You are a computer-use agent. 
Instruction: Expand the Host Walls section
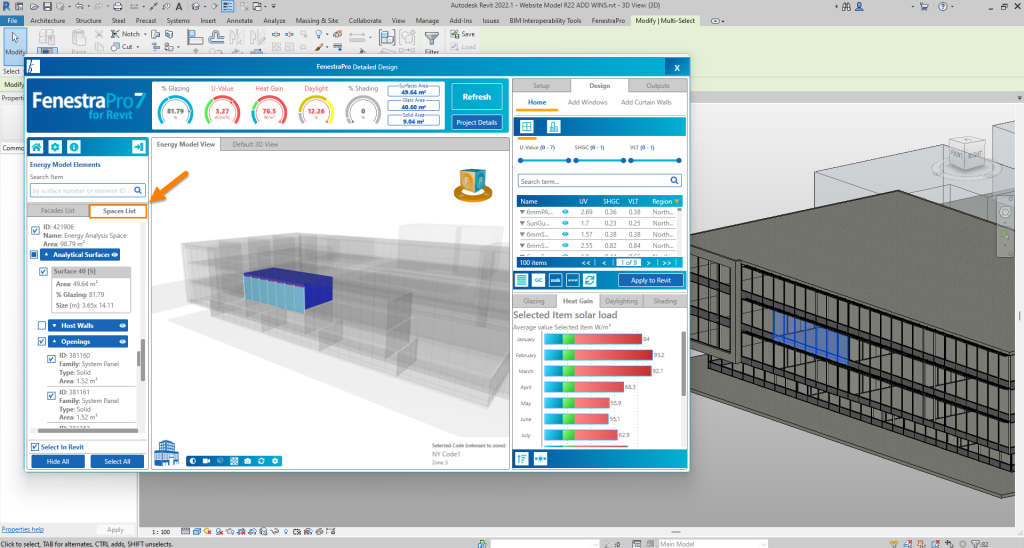click(54, 325)
